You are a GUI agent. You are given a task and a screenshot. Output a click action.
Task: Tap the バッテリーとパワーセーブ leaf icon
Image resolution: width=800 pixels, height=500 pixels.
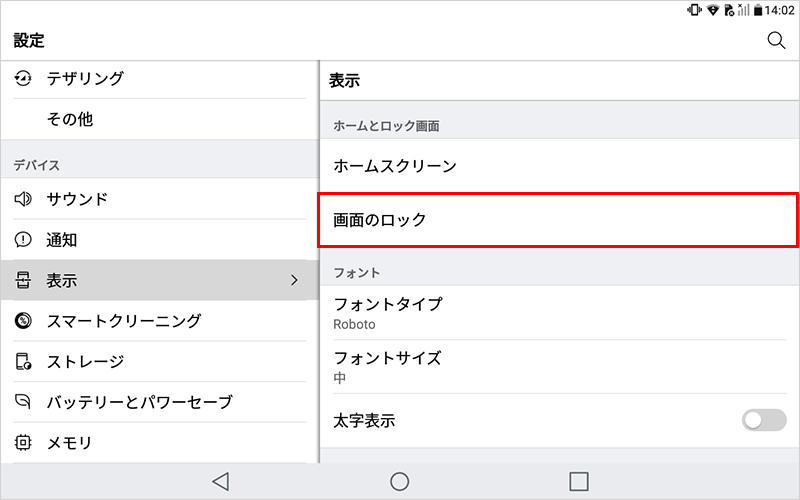[23, 402]
